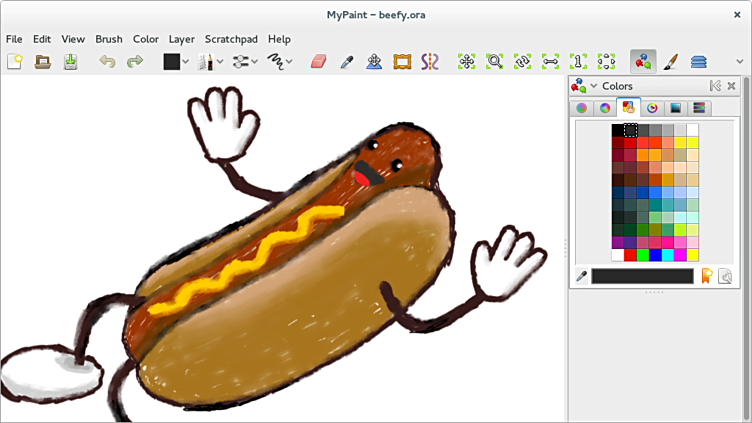Select the color picker eyedropper in toolbar
Viewport: 752px width, 423px height.
coord(346,61)
